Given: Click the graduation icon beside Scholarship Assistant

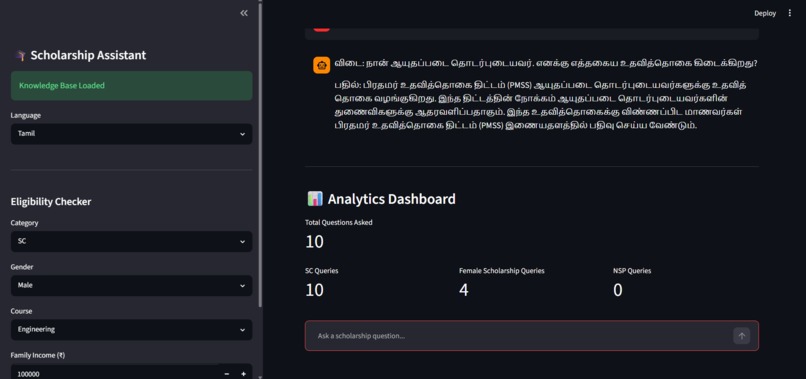Looking at the screenshot, I should point(21,56).
